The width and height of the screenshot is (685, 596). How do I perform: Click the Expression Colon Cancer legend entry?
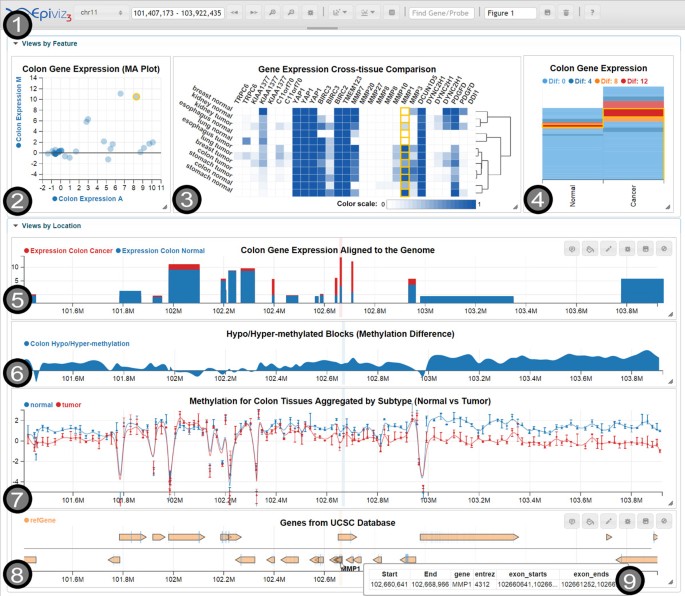(69, 251)
